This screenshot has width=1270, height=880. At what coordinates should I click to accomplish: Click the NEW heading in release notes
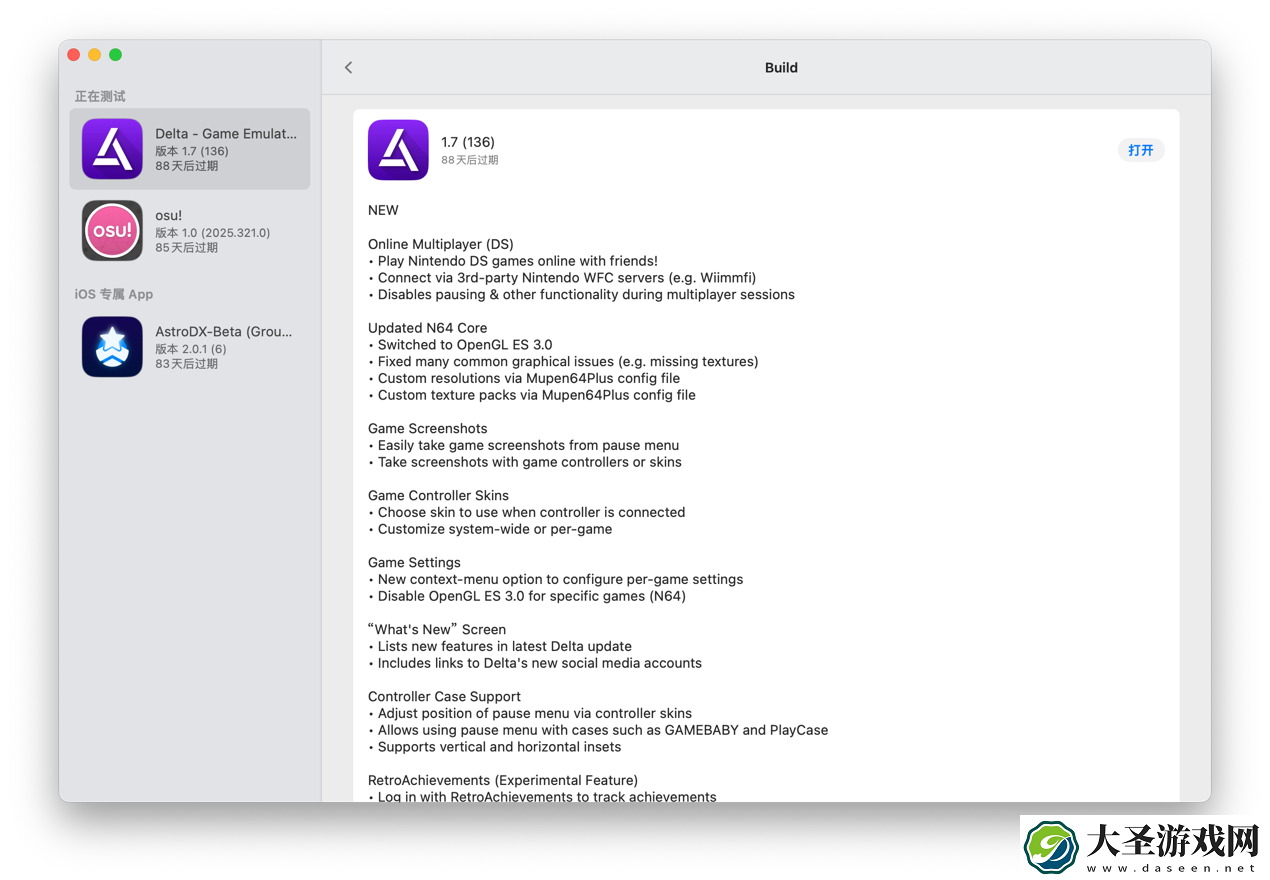pos(383,210)
